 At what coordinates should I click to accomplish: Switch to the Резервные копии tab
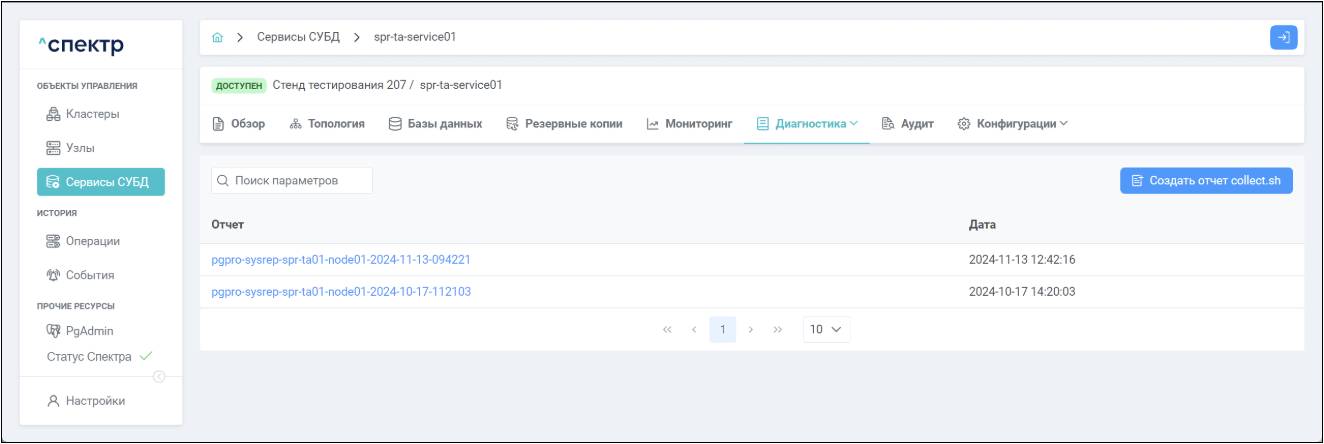pyautogui.click(x=565, y=124)
